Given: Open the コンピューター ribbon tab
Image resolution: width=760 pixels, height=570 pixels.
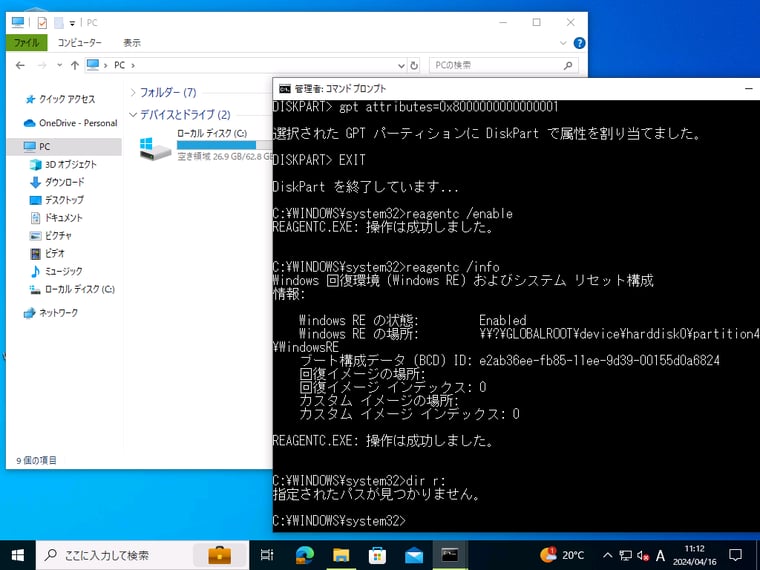Looking at the screenshot, I should click(79, 43).
